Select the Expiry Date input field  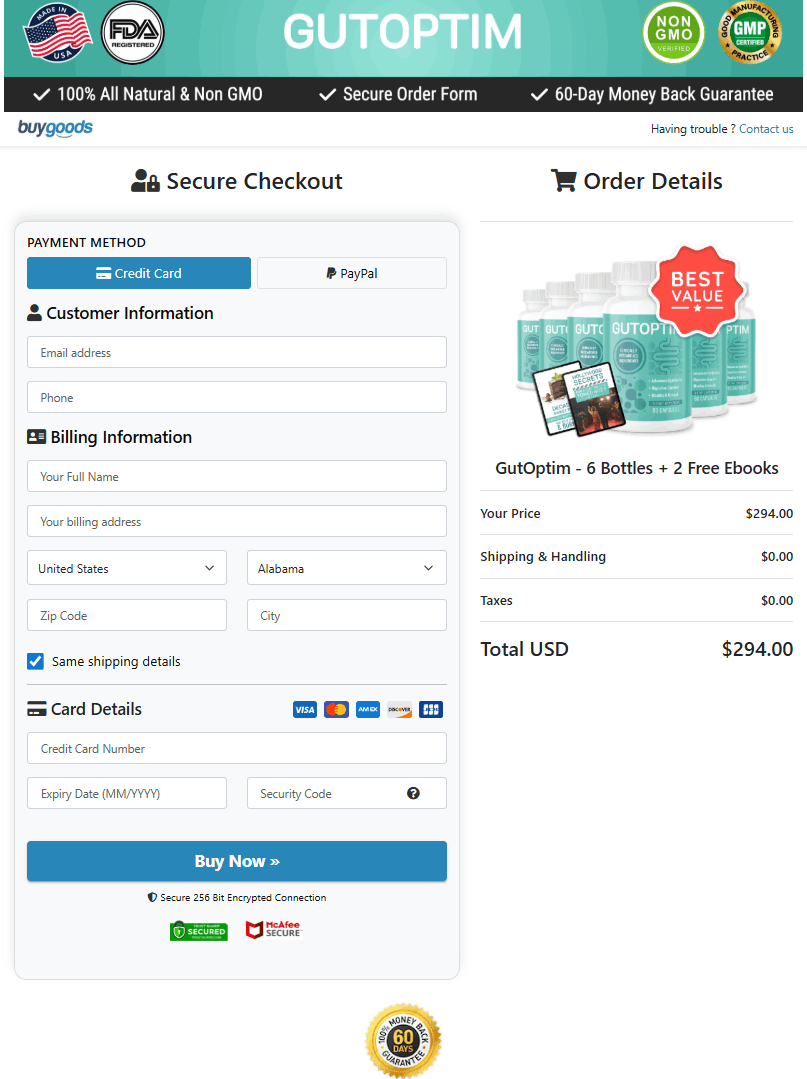pyautogui.click(x=127, y=793)
